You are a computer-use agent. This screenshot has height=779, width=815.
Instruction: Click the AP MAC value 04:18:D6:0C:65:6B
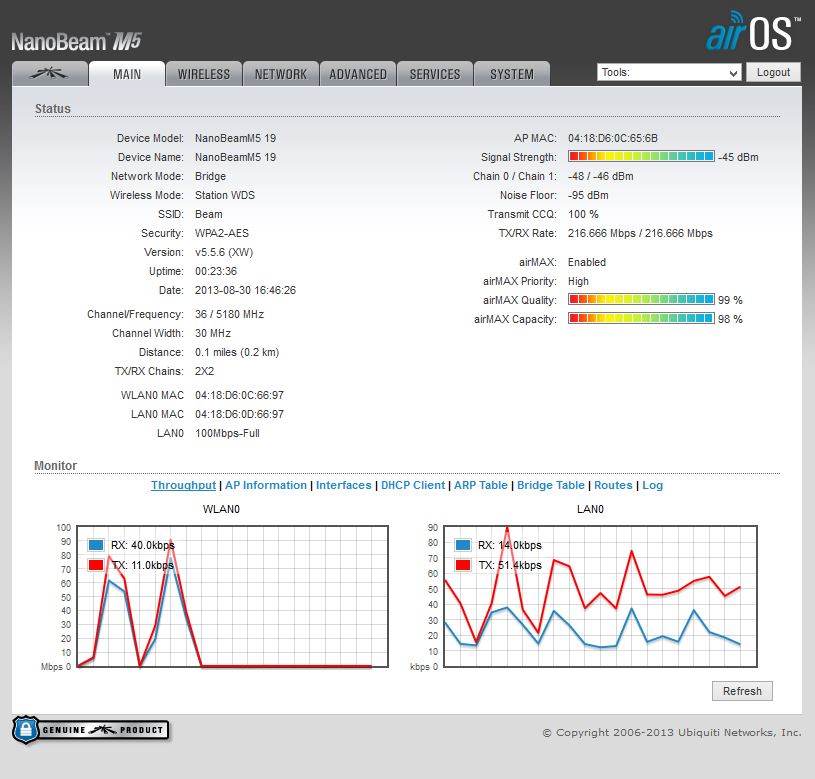click(x=612, y=138)
